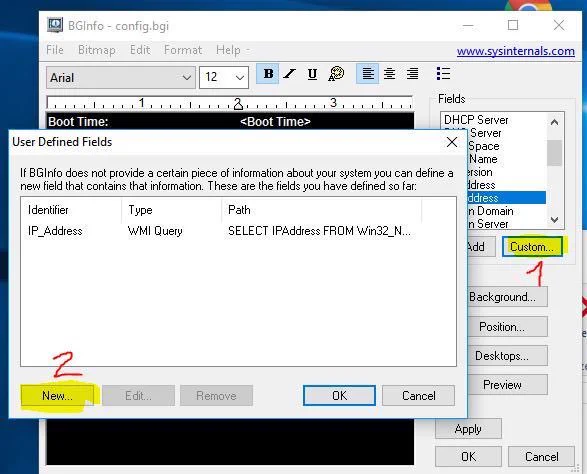Toggle bullet list icon
Viewport: 587px width, 474px height.
(x=443, y=74)
